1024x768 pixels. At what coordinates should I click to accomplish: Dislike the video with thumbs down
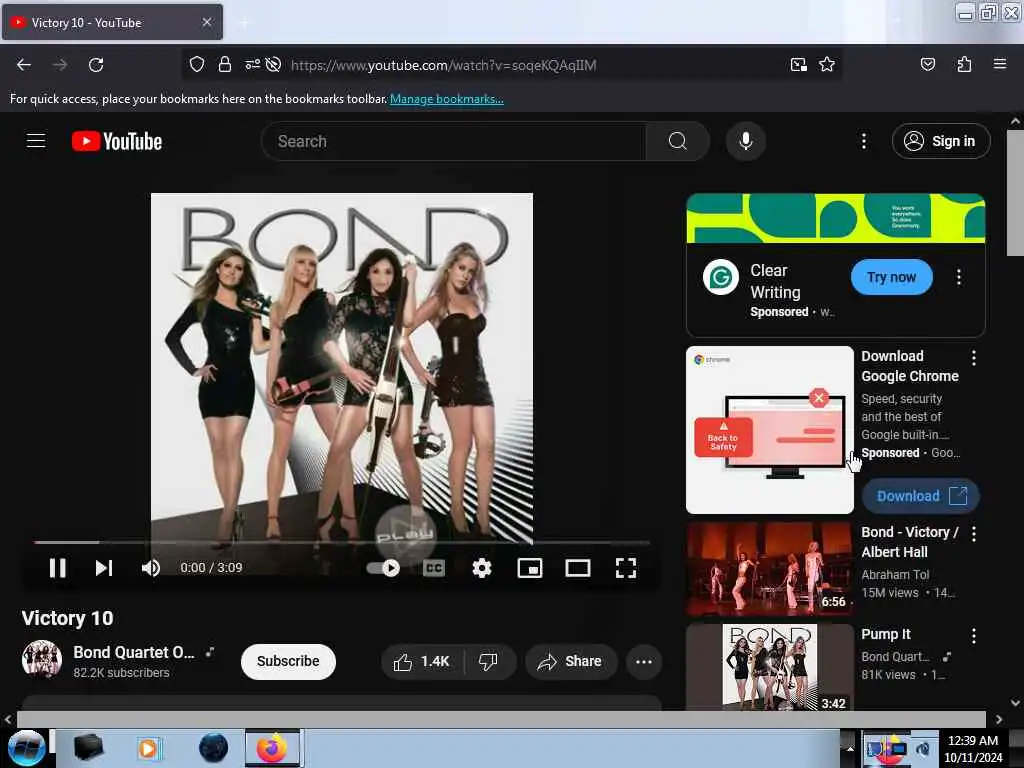coord(488,662)
